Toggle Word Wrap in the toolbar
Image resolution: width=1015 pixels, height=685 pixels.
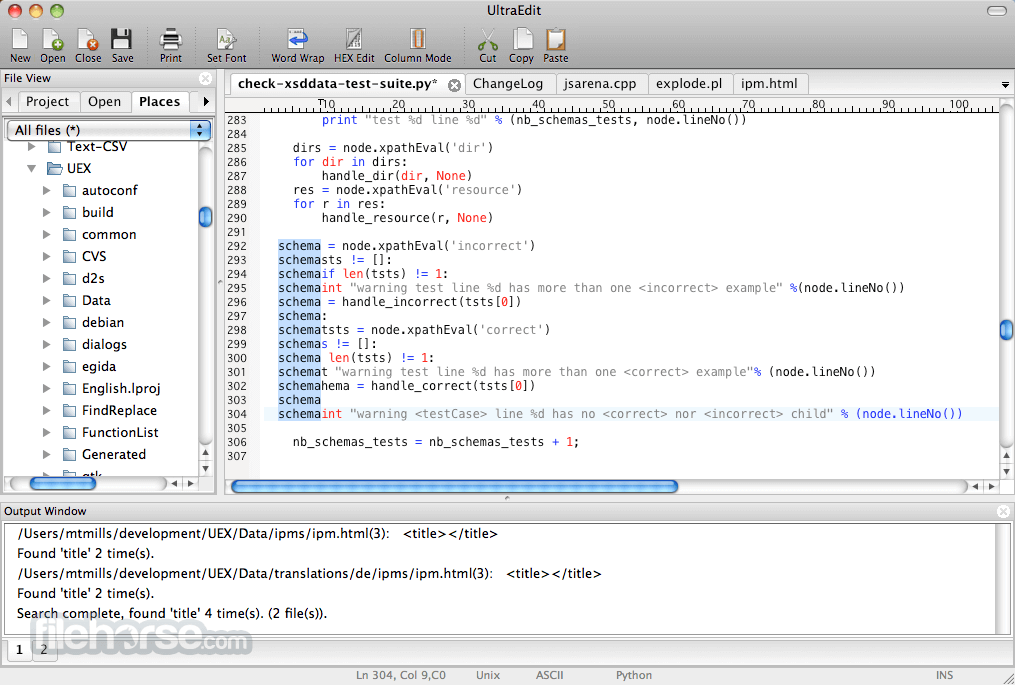click(x=298, y=45)
